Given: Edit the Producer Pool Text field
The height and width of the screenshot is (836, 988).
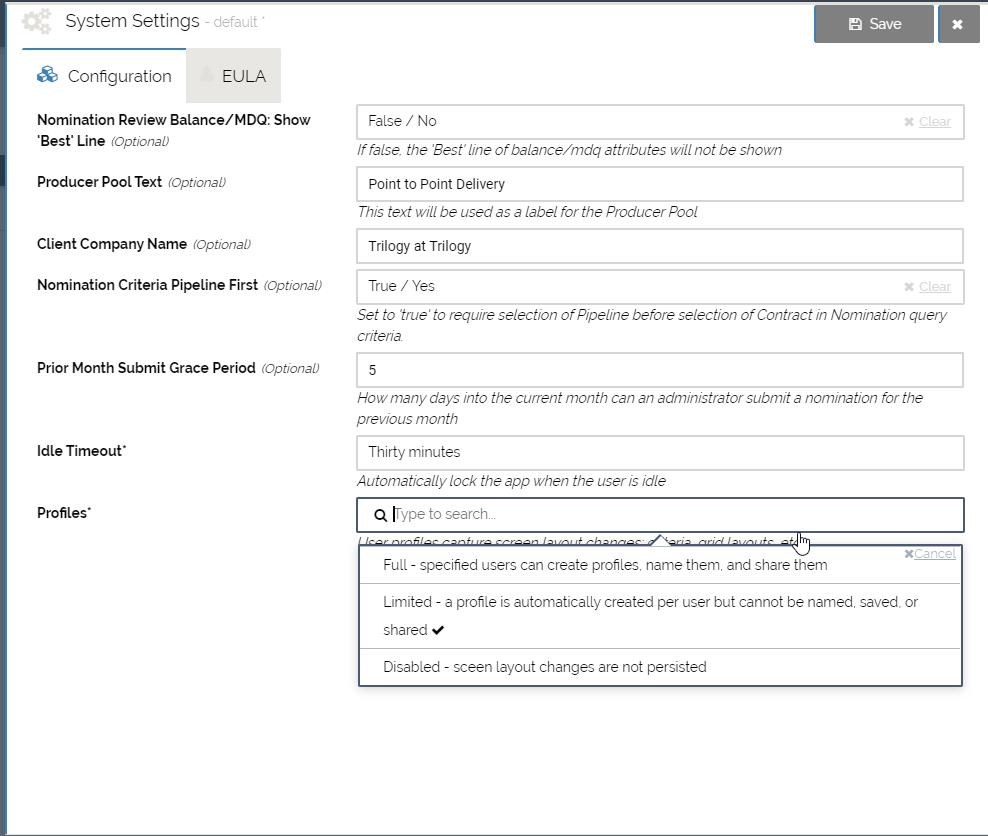Looking at the screenshot, I should click(x=660, y=184).
